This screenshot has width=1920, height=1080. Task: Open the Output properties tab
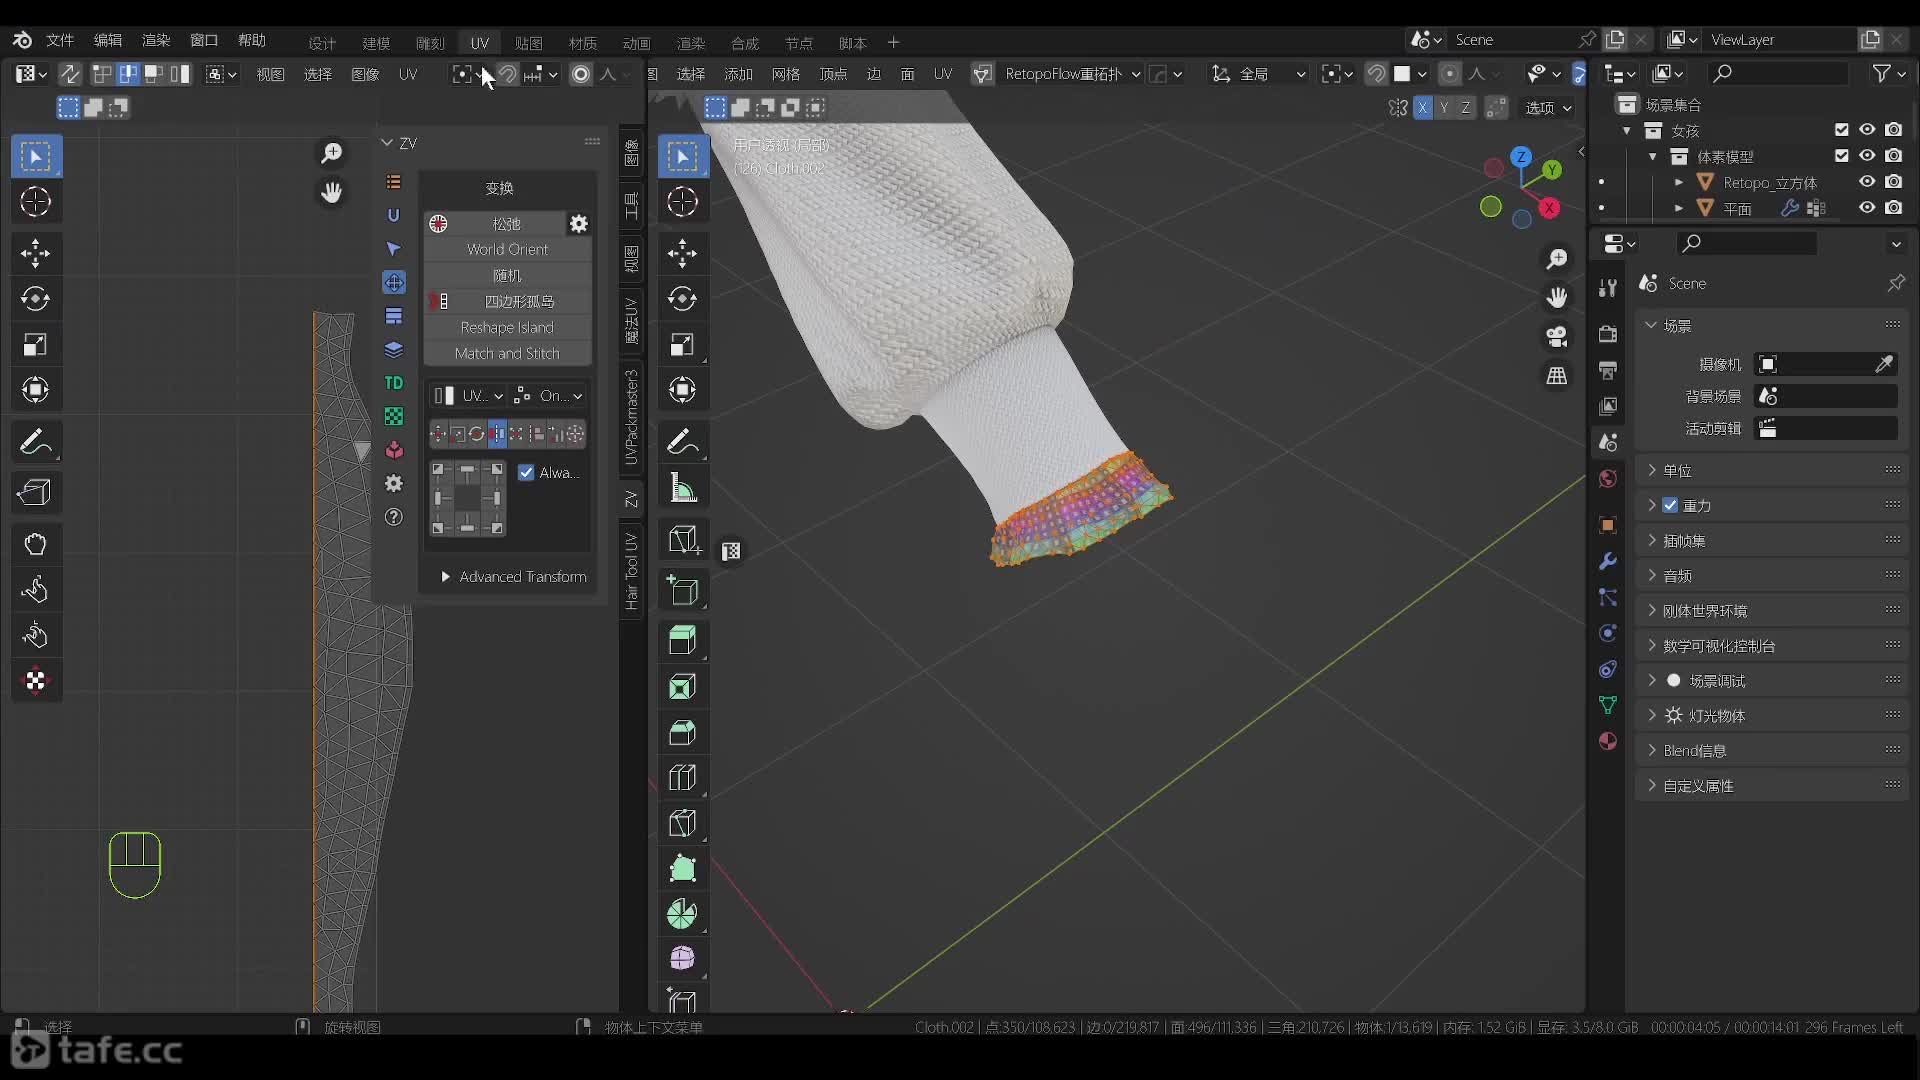click(1608, 370)
